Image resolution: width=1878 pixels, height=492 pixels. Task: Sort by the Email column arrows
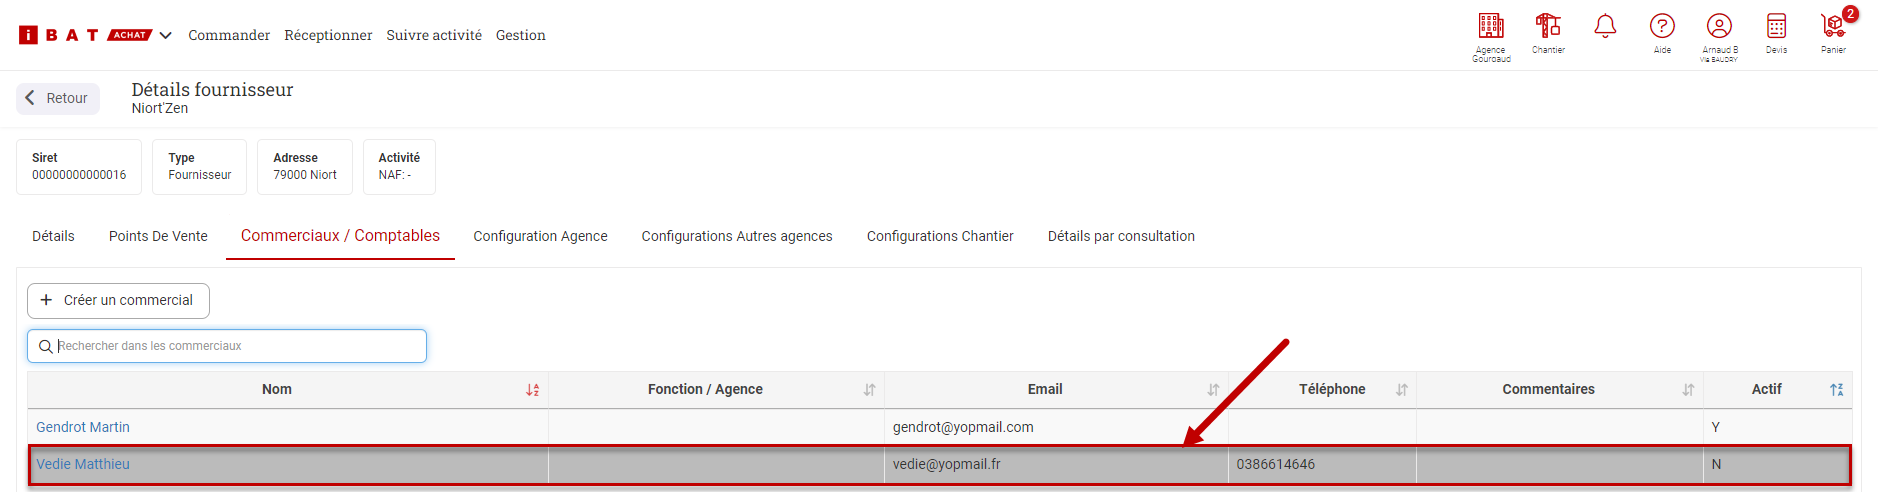pos(1213,390)
